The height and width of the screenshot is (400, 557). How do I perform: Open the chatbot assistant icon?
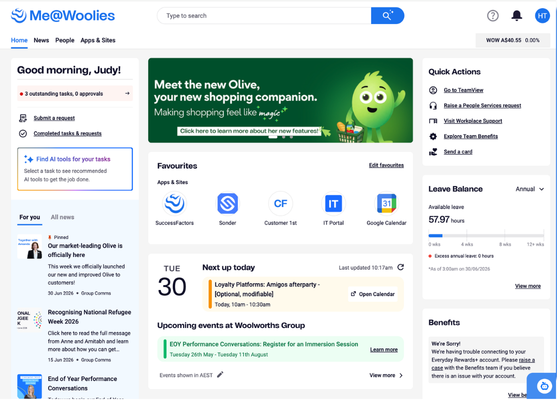[x=544, y=385]
